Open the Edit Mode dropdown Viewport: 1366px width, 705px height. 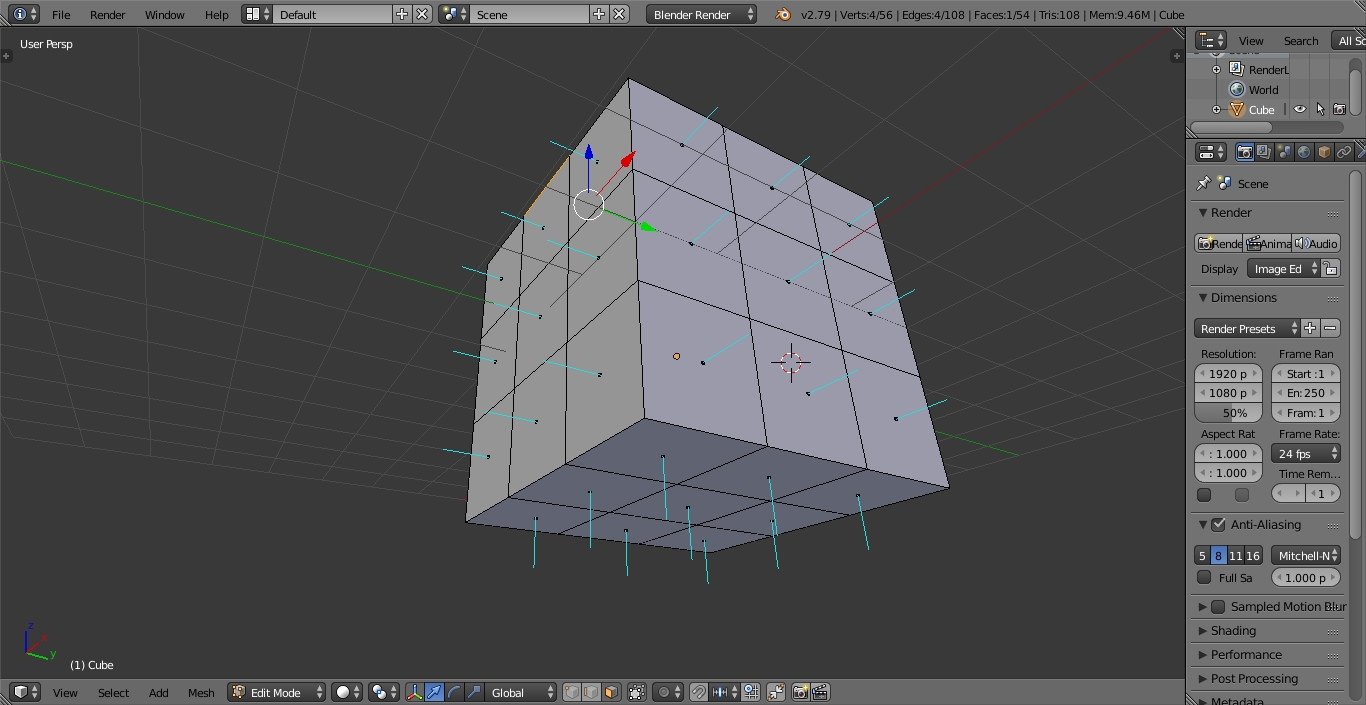pos(277,692)
